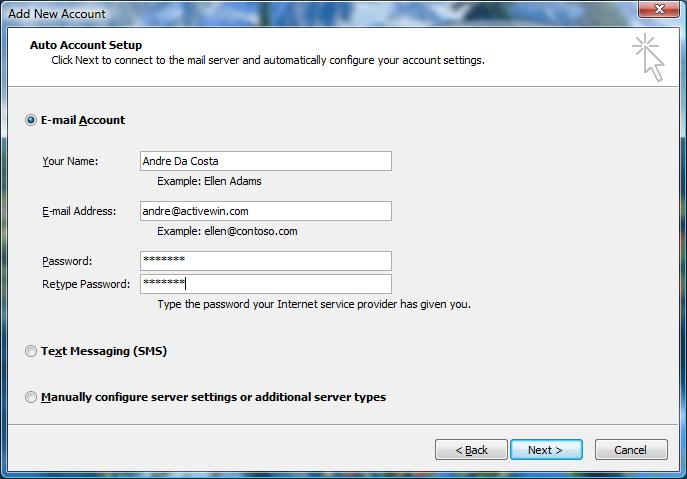Click the E-mail Address label

tap(79, 211)
